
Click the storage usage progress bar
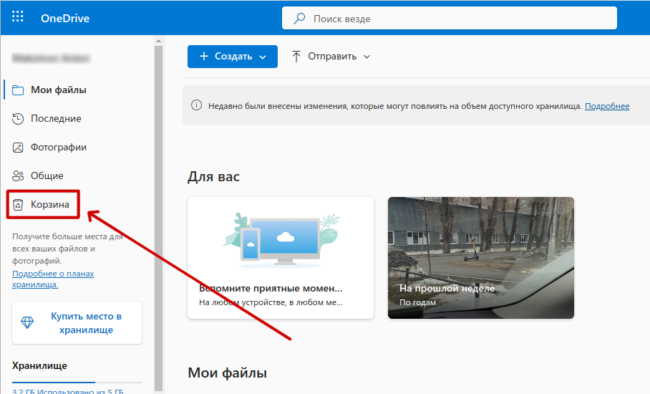tap(77, 382)
